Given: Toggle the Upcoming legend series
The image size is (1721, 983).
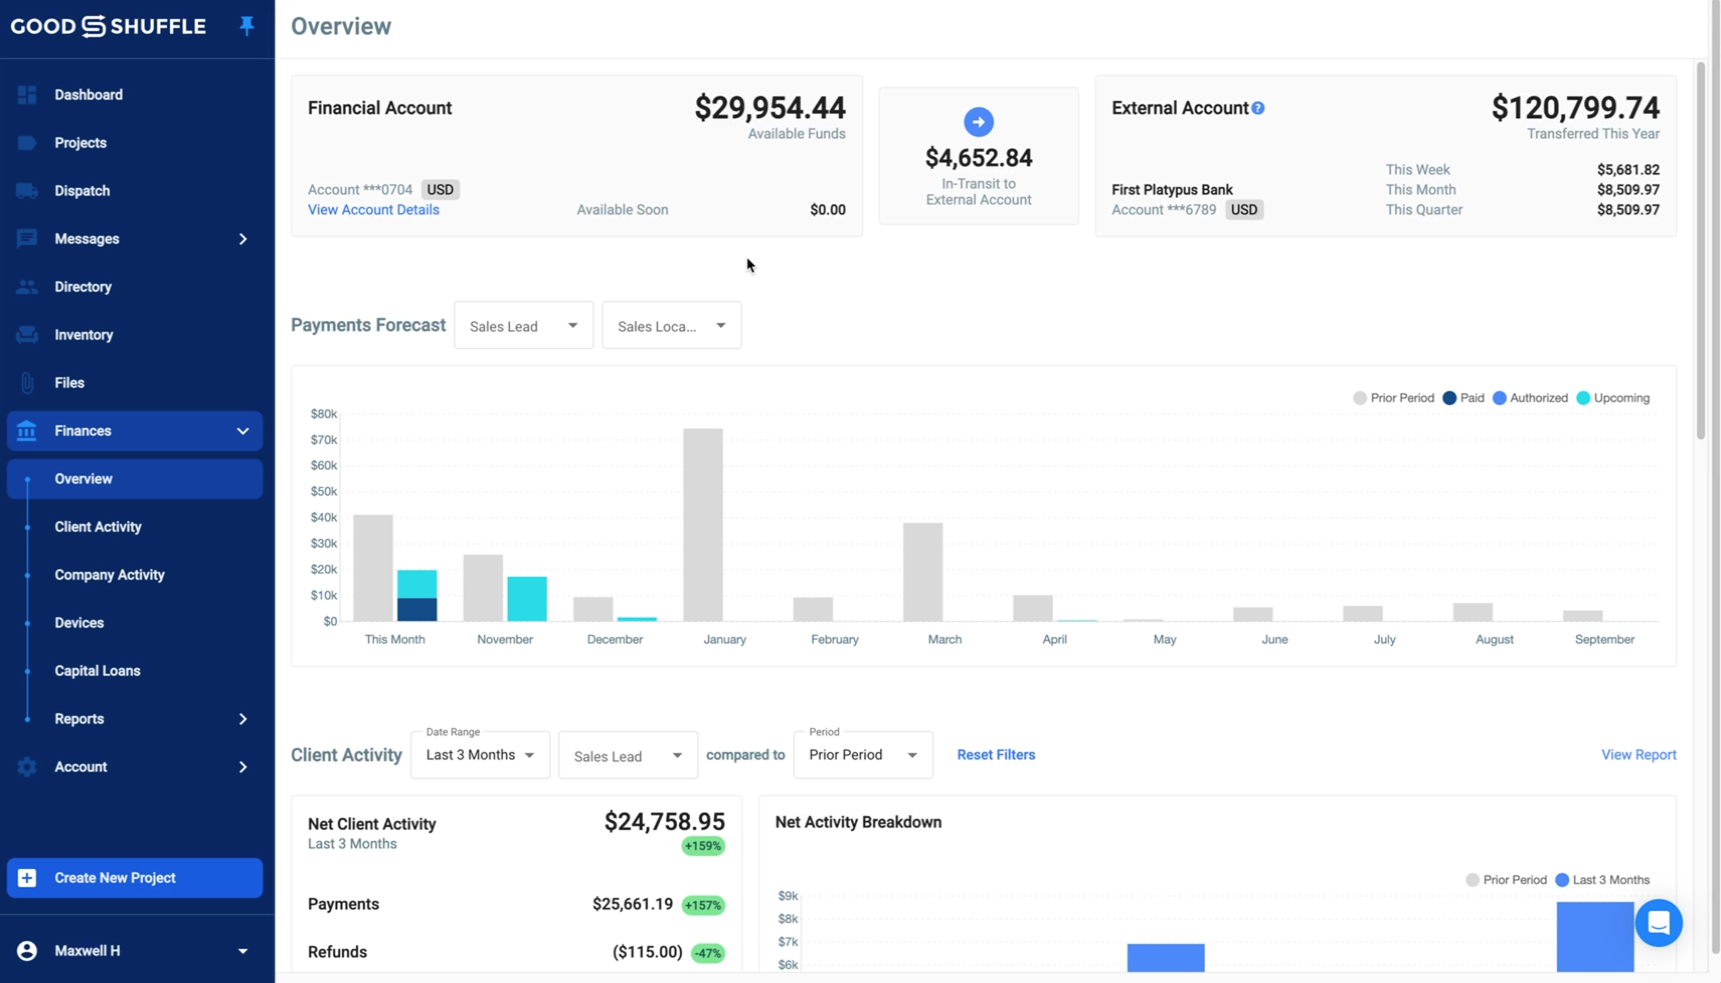Looking at the screenshot, I should (1612, 398).
